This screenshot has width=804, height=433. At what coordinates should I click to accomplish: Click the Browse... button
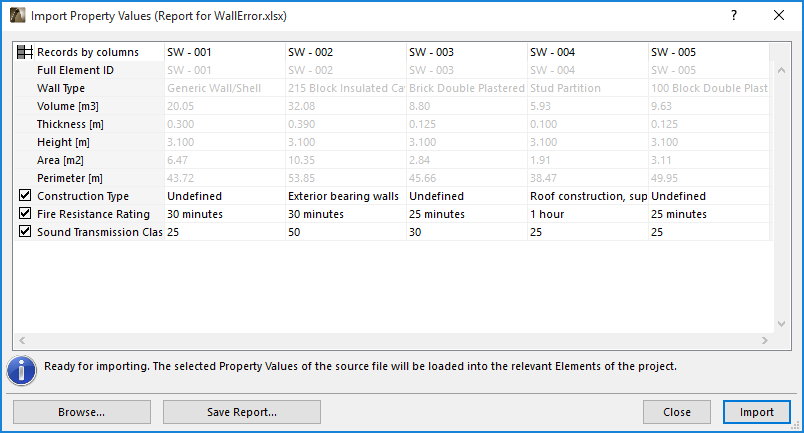[81, 412]
